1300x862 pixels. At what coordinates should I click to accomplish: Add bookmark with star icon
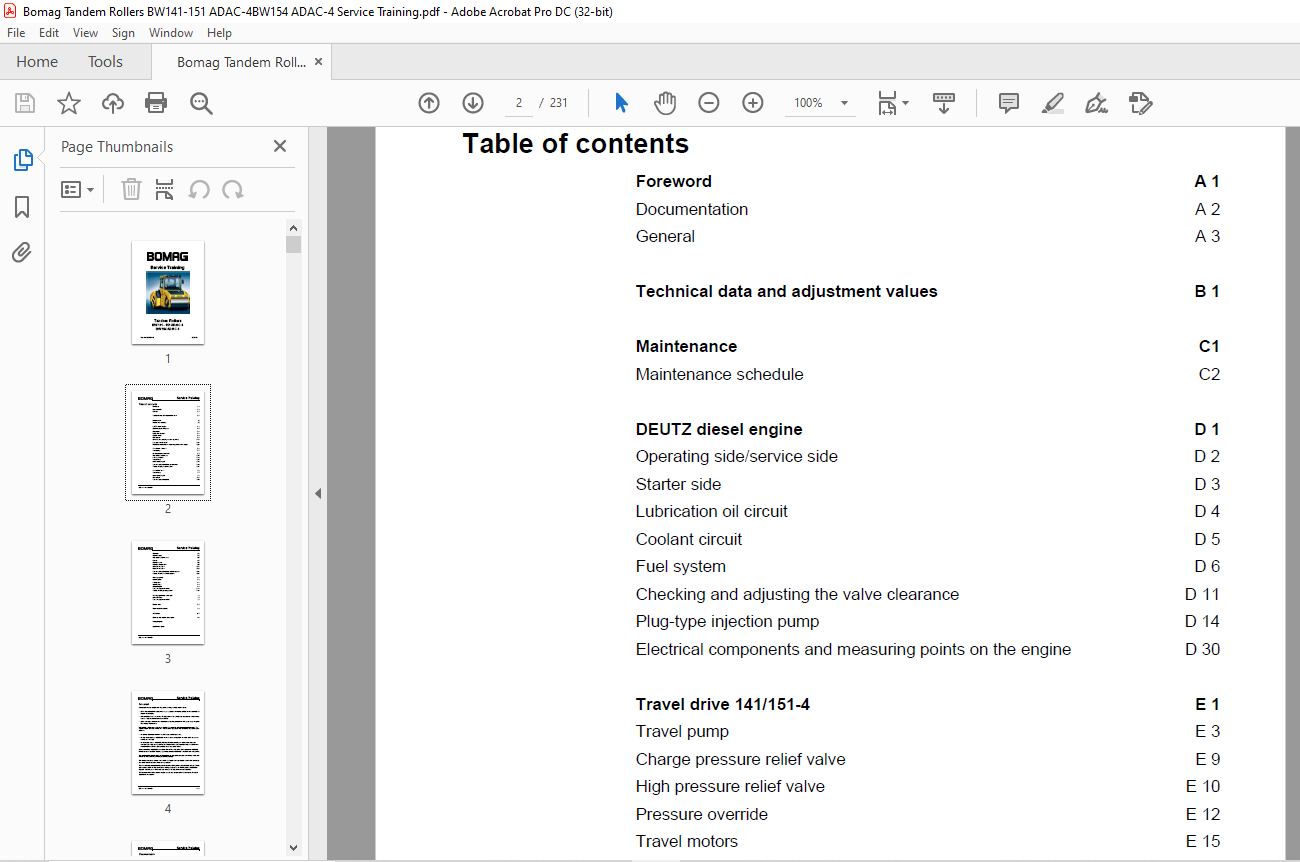pos(69,103)
